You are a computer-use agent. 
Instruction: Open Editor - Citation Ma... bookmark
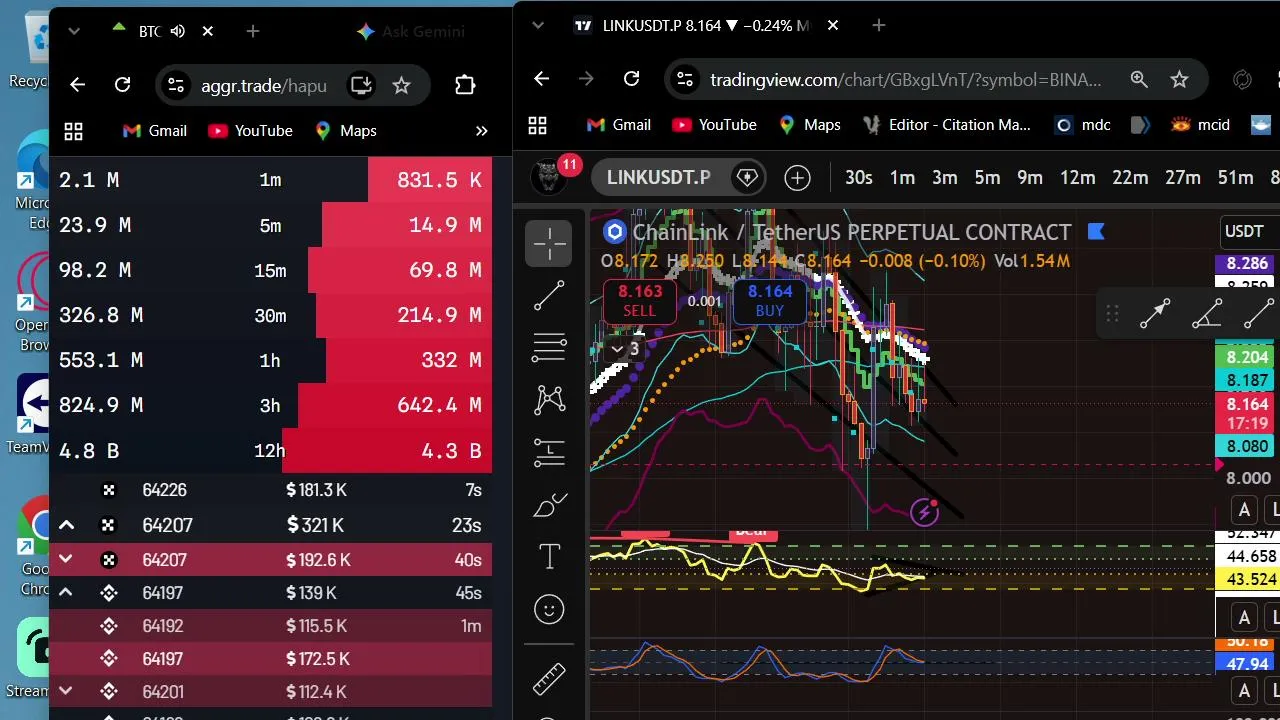[946, 125]
